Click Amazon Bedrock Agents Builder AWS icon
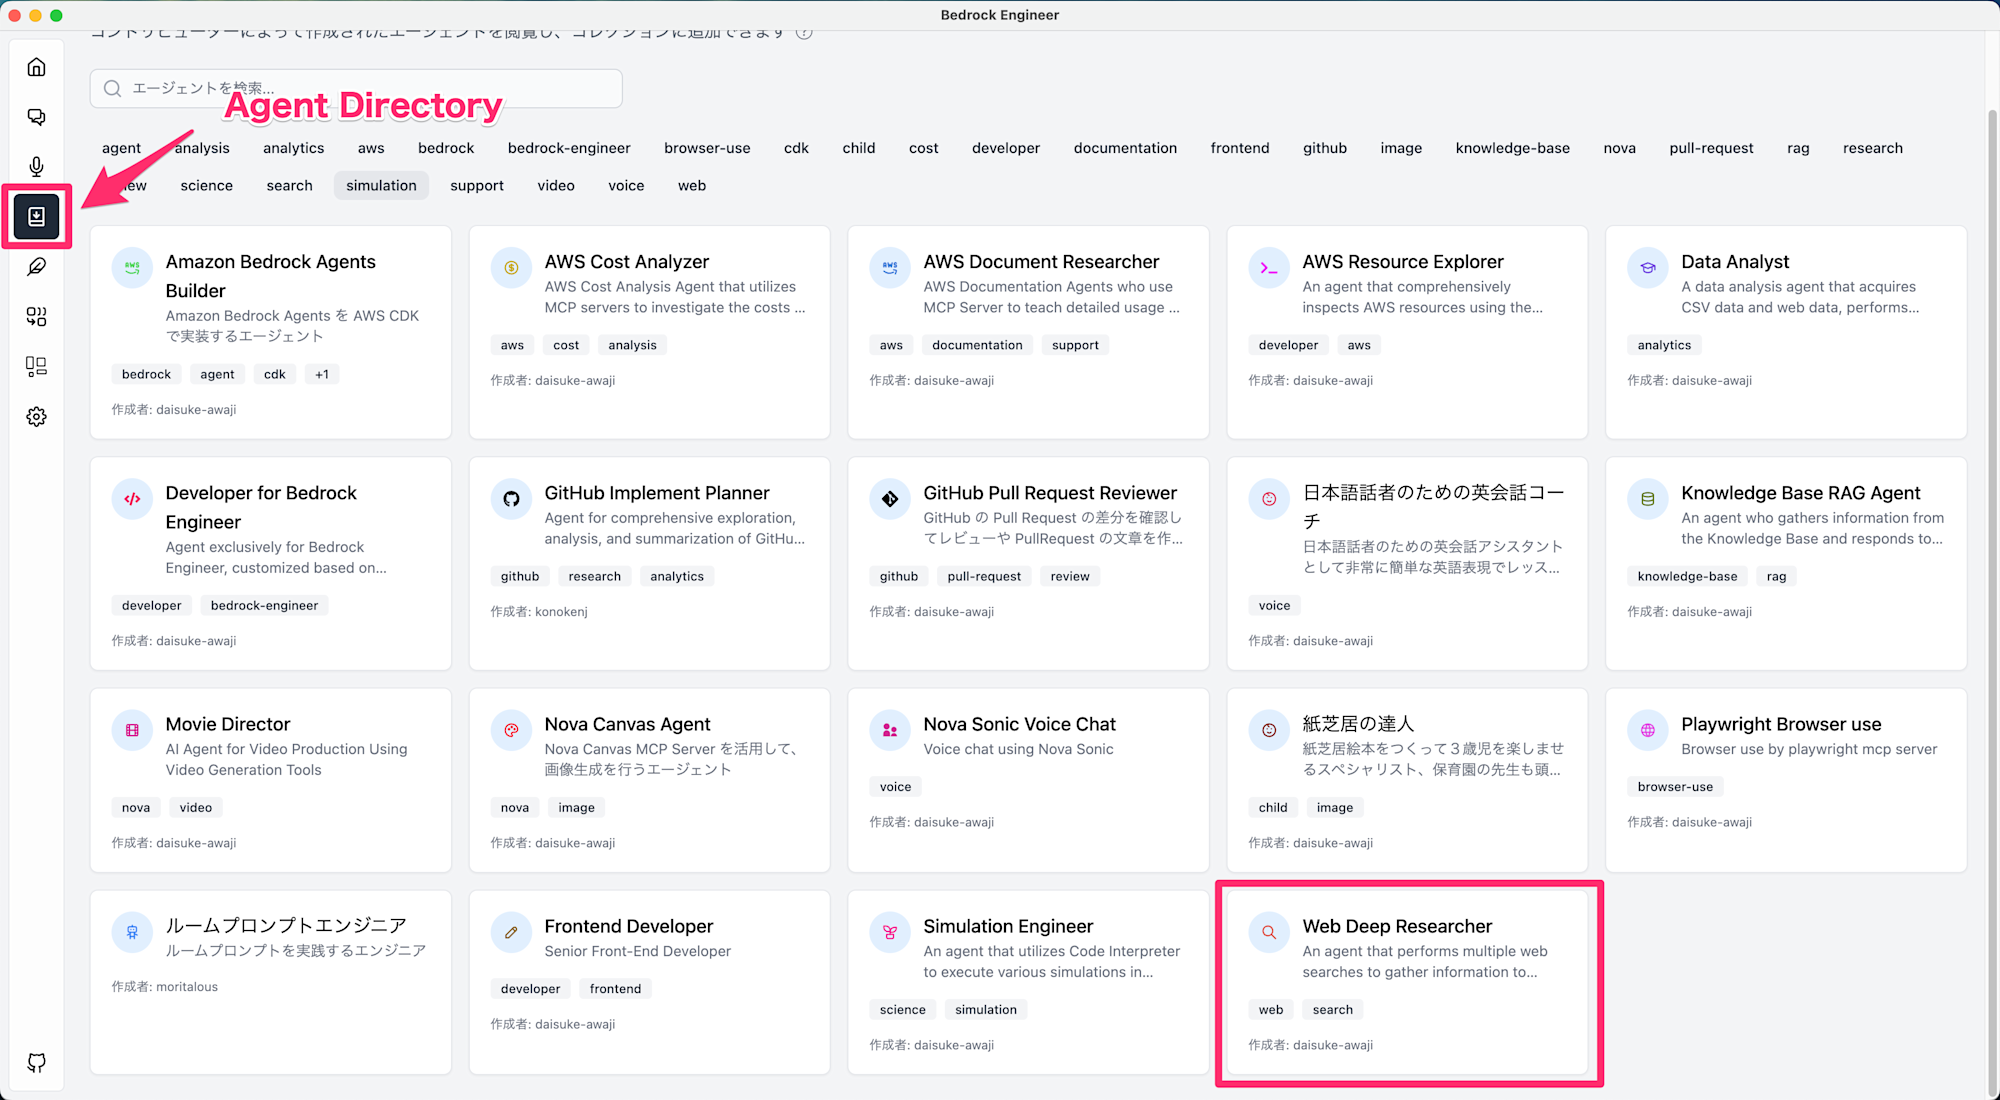The width and height of the screenshot is (2000, 1100). pyautogui.click(x=132, y=268)
